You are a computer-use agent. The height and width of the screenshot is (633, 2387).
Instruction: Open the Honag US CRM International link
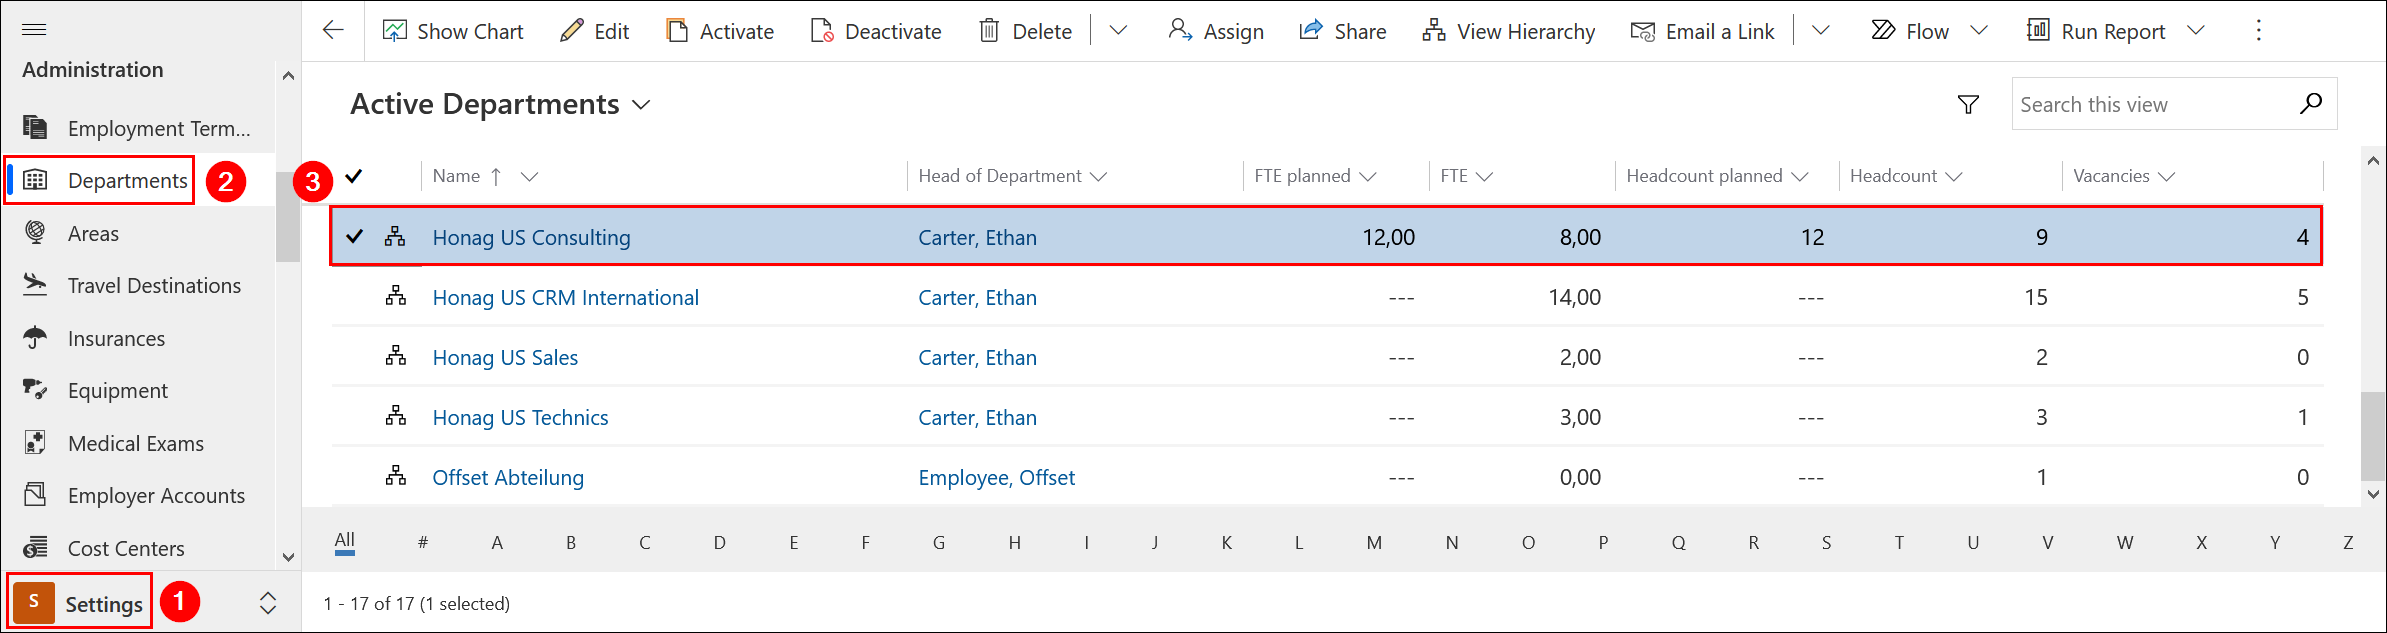point(565,297)
